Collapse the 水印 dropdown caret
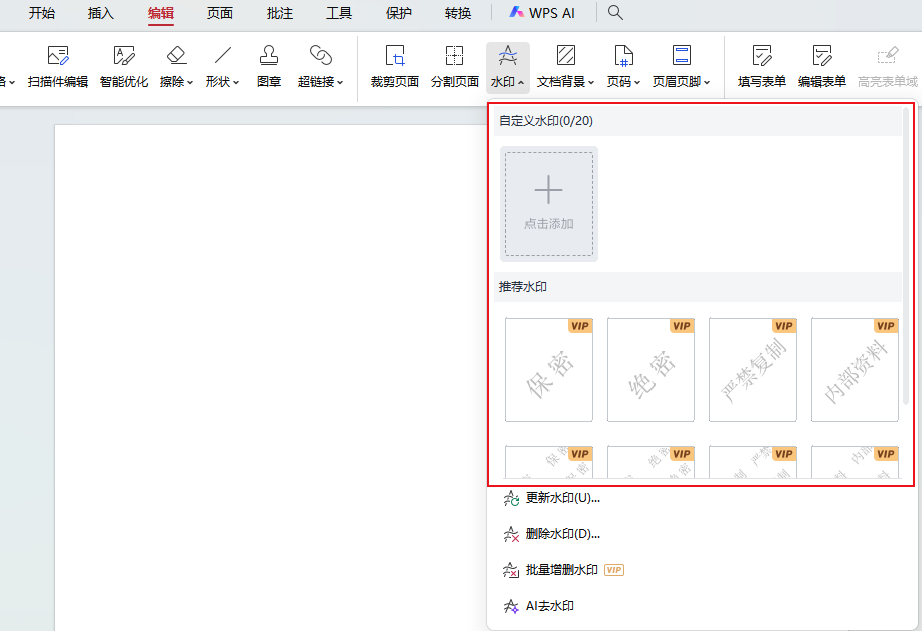 pyautogui.click(x=521, y=82)
